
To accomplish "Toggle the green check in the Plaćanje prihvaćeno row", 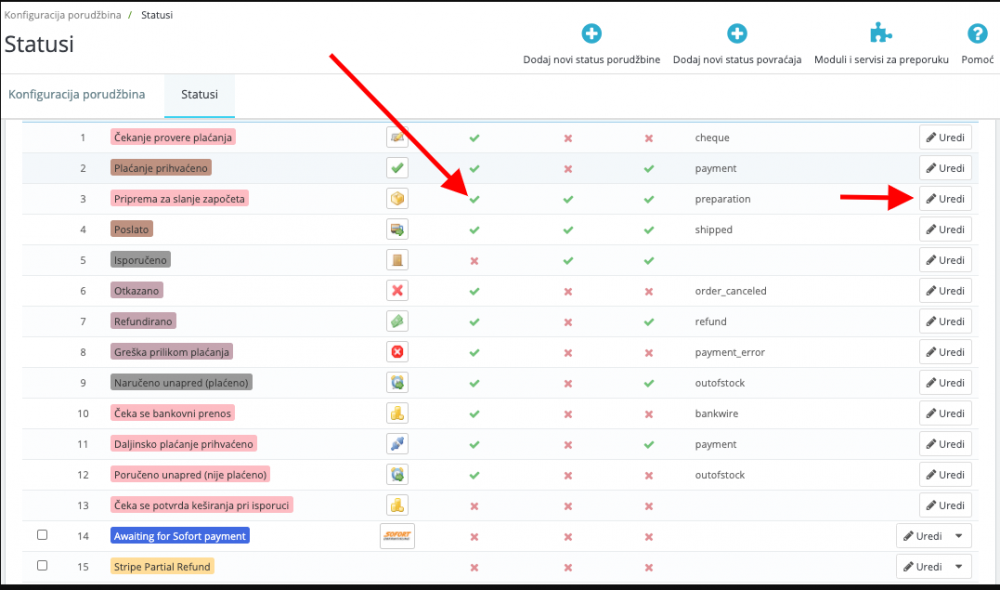I will (475, 168).
